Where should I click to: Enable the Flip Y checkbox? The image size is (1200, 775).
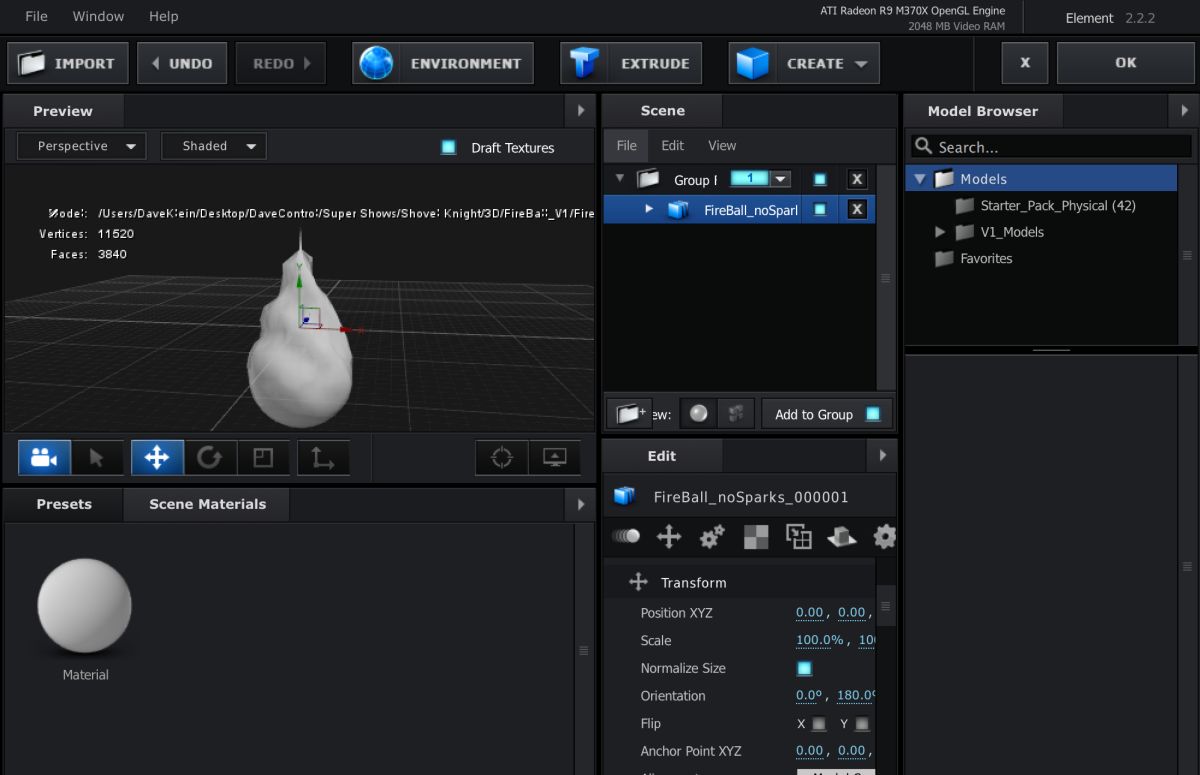click(862, 724)
